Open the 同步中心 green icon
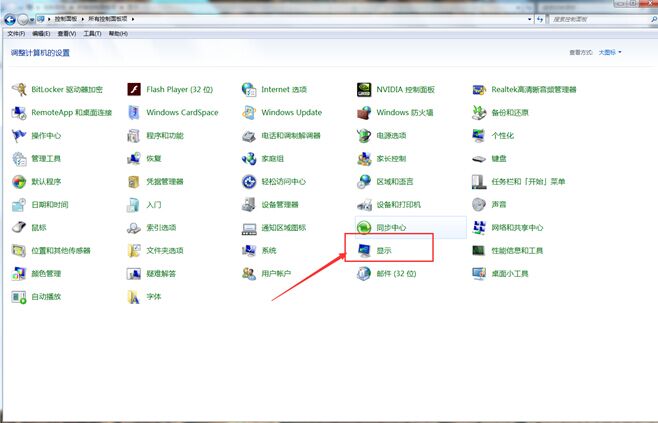 (x=364, y=227)
